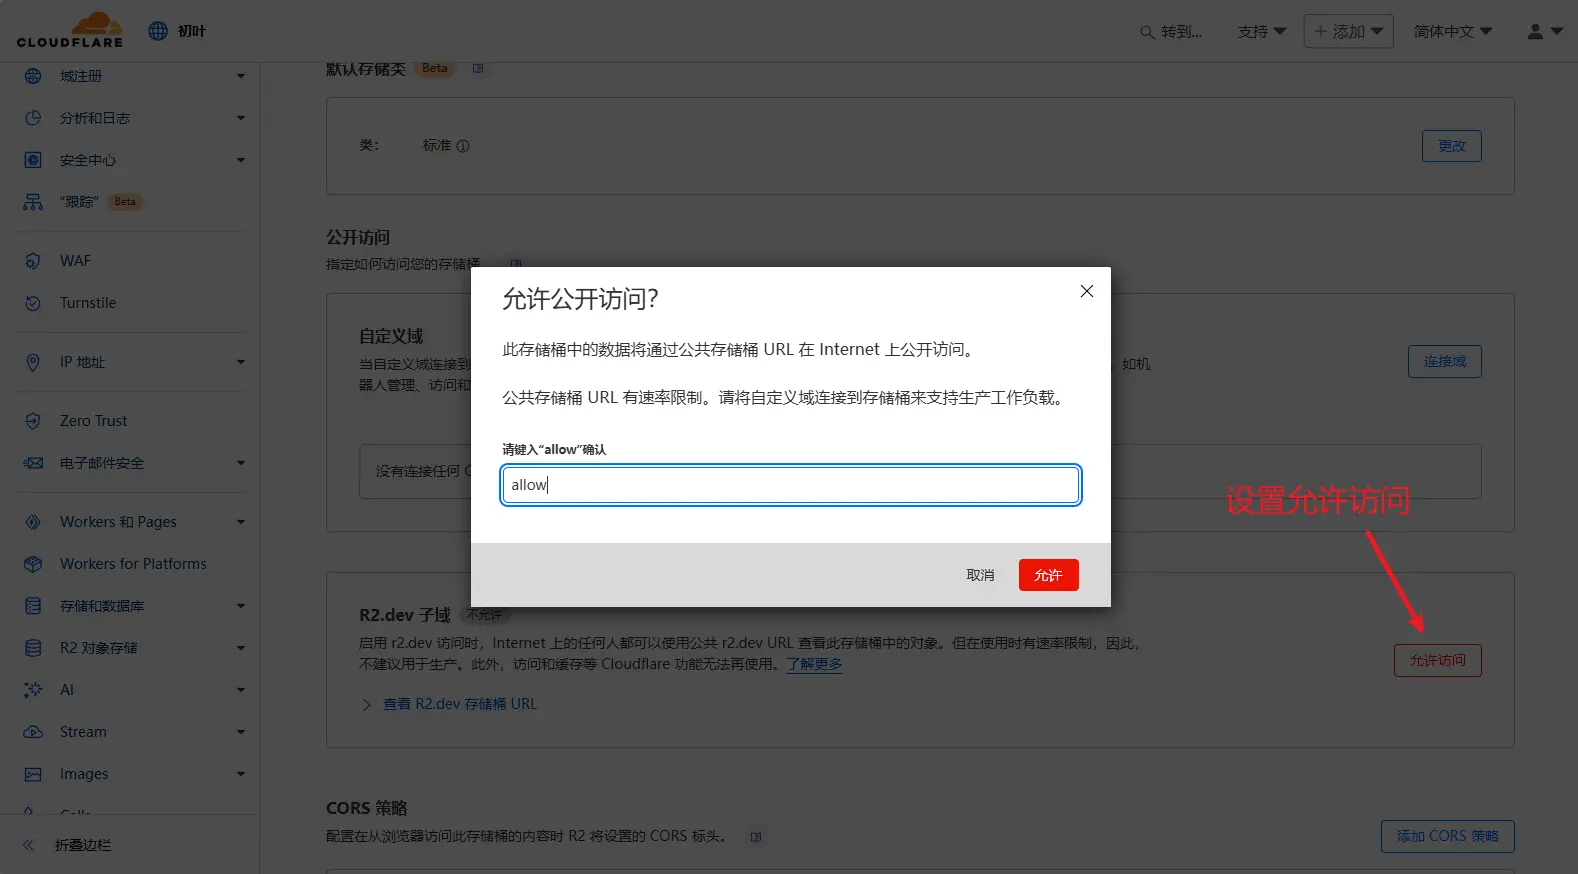Click the red 允许 confirm button

tap(1048, 575)
